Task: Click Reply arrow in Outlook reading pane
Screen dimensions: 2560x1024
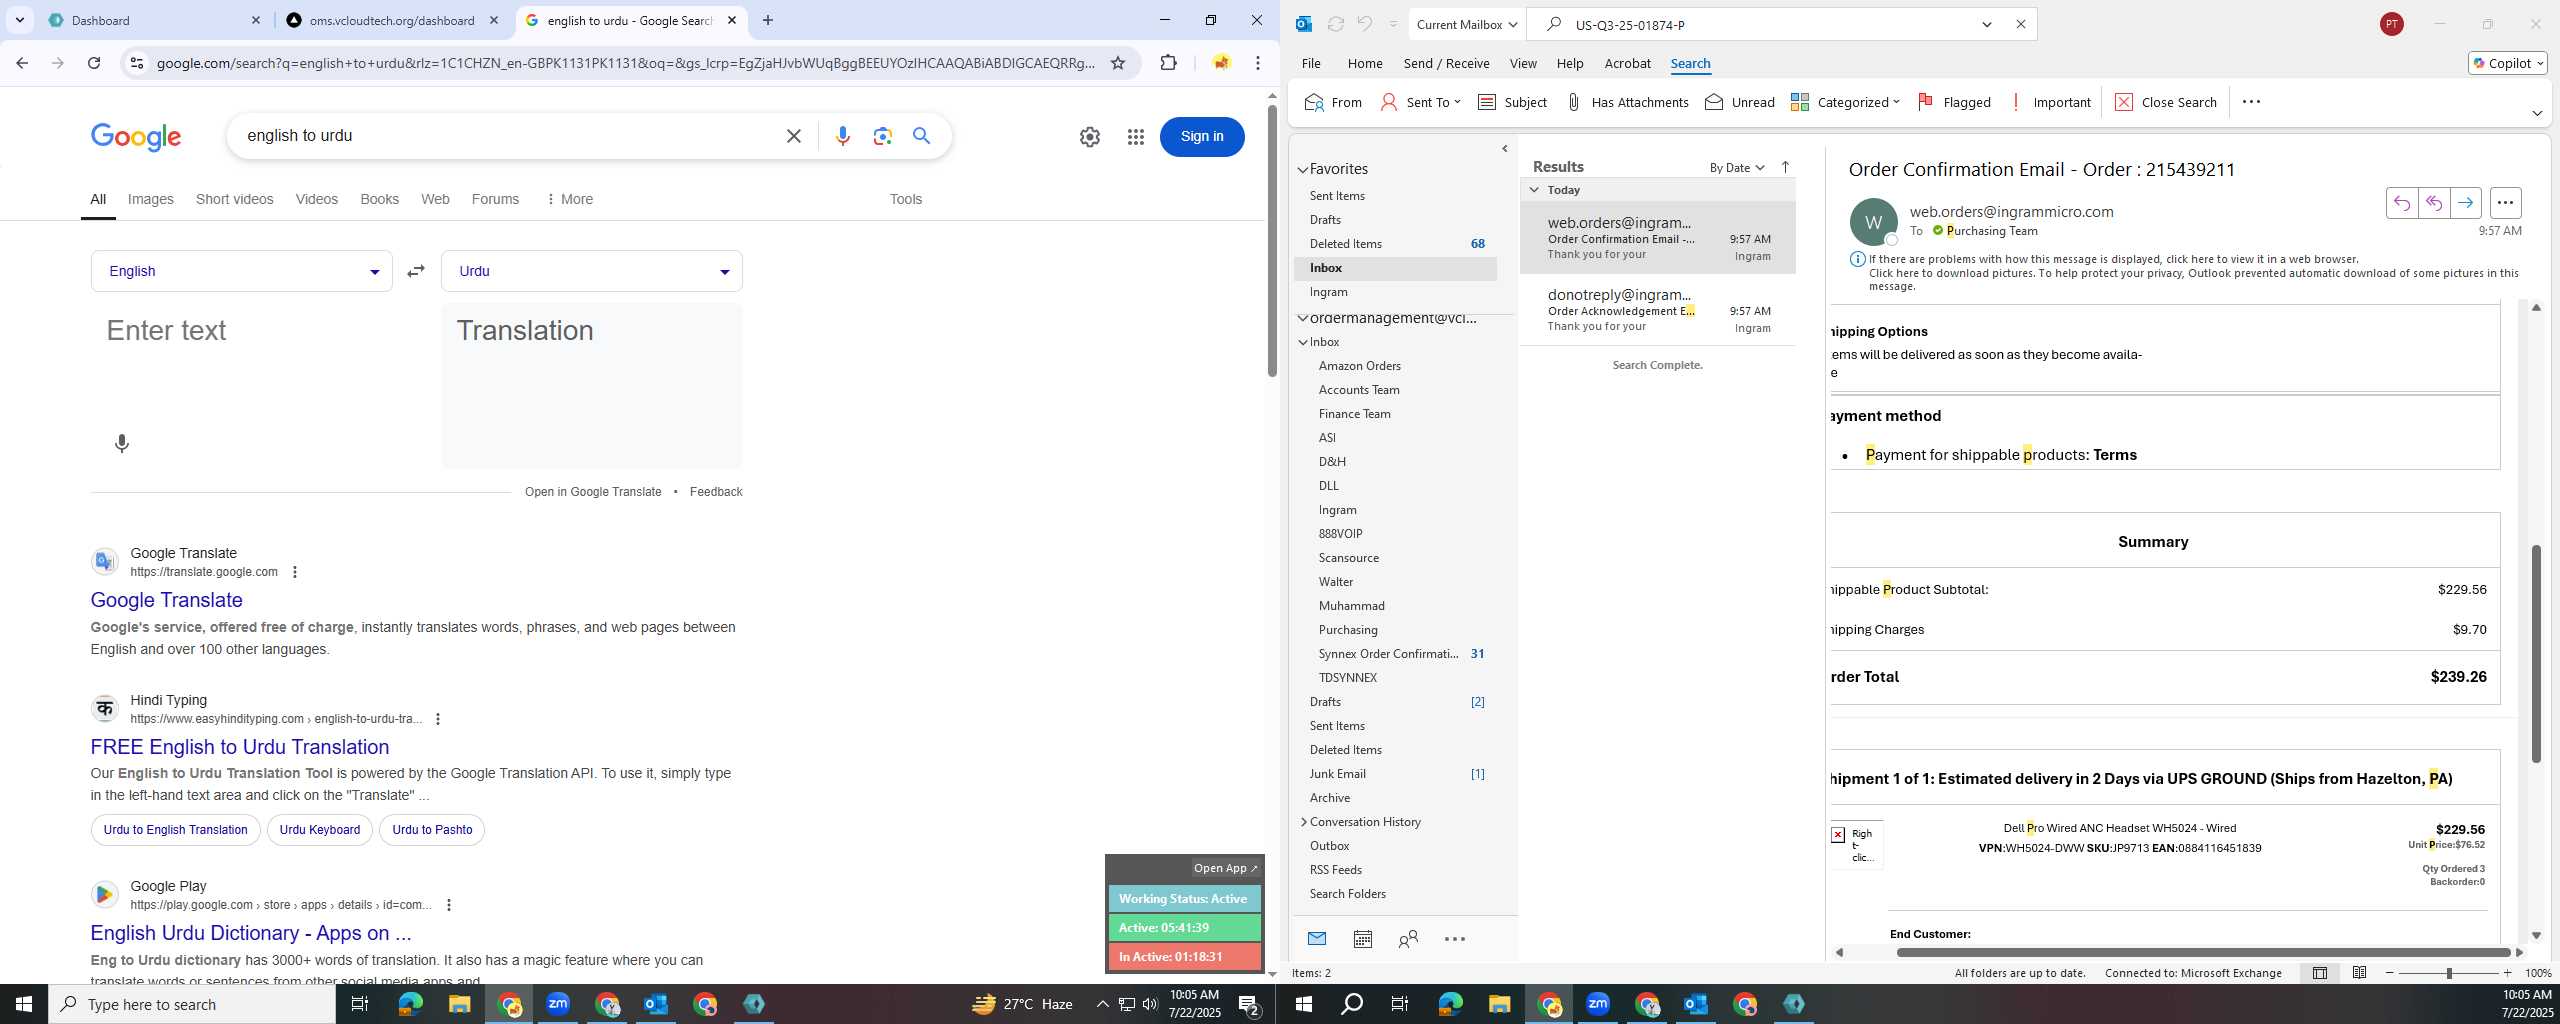Action: [2401, 203]
